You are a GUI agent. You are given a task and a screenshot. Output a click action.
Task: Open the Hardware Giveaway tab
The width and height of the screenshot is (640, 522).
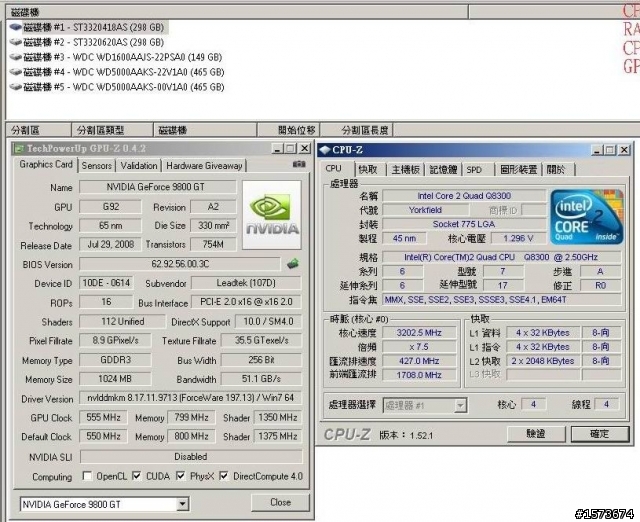204,166
